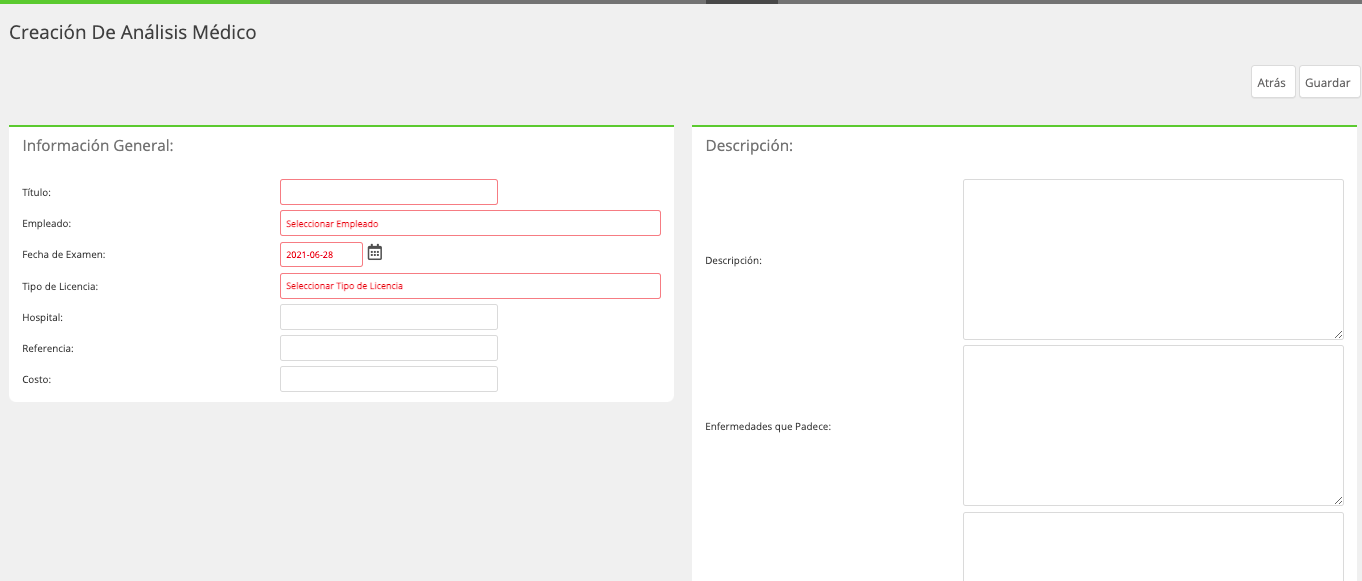Click the Fecha de Examen date field
The image size is (1362, 581).
(x=321, y=255)
